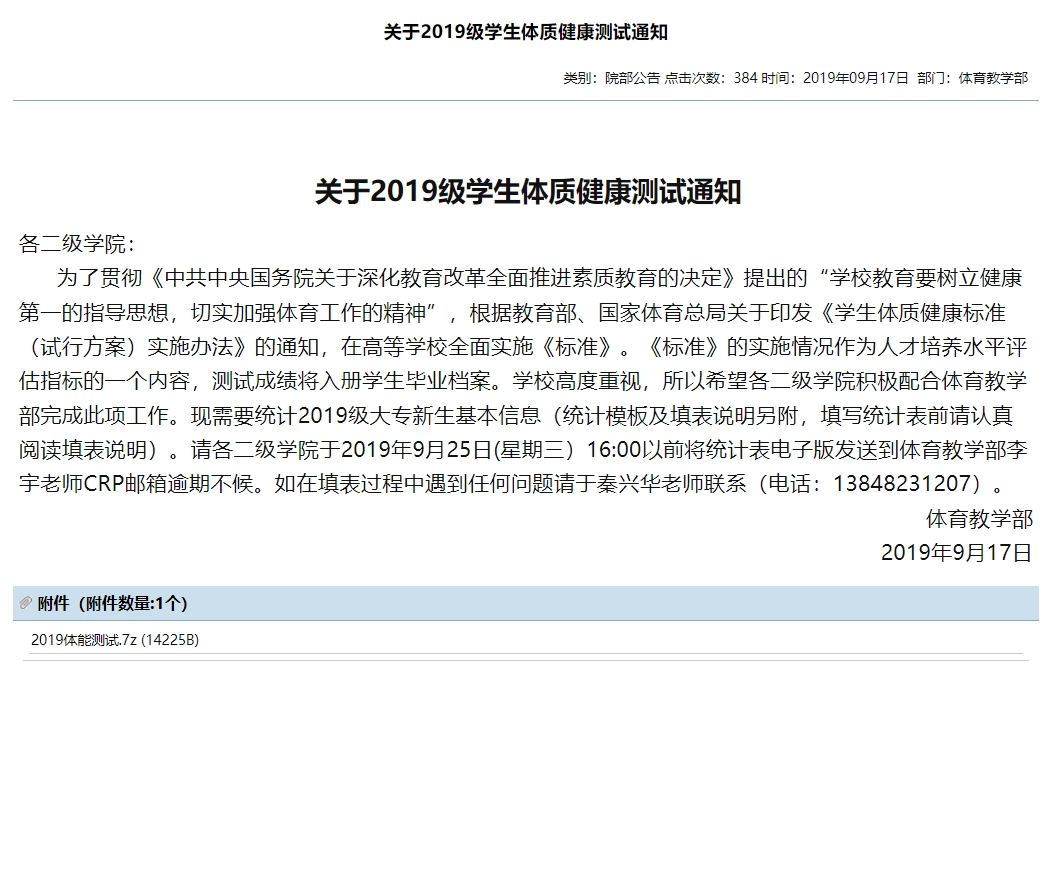Click the 时间：2019年09月17日 metadata

click(x=835, y=78)
